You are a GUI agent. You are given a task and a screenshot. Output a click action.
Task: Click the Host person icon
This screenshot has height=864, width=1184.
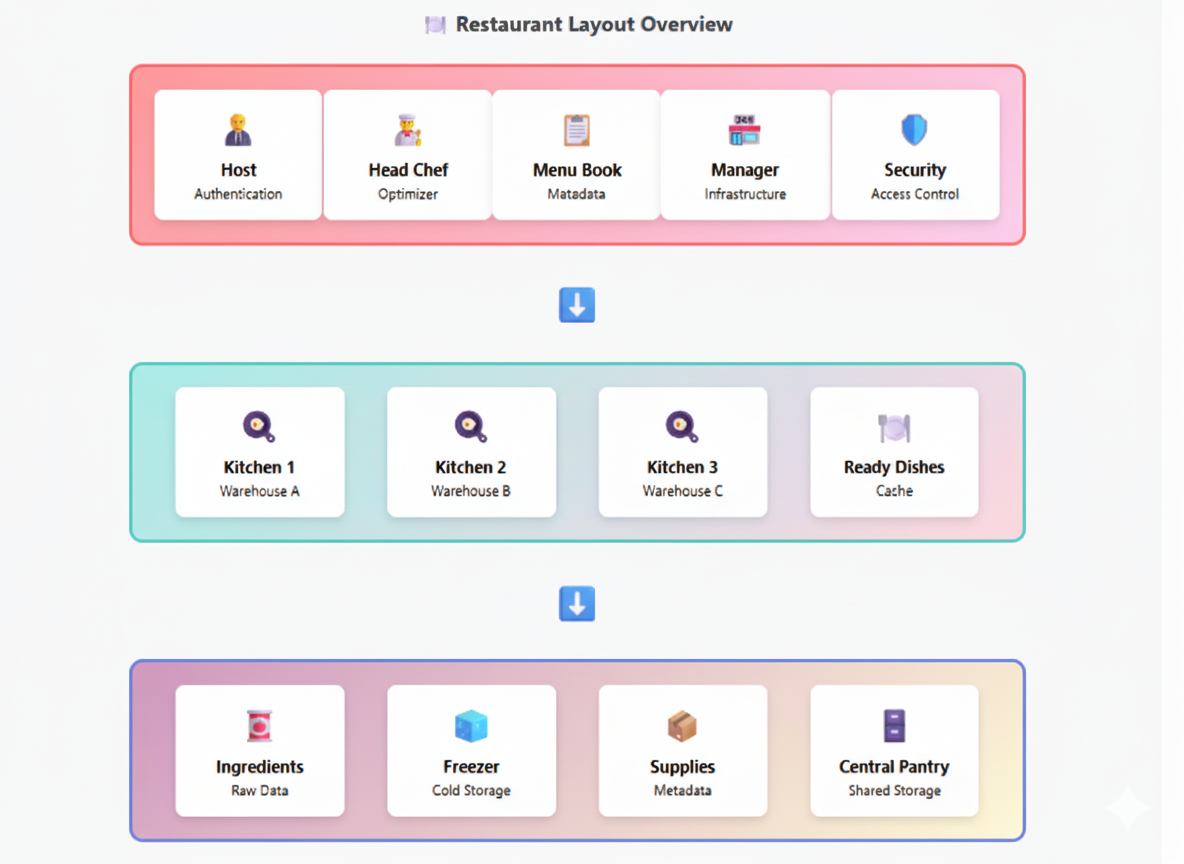[238, 130]
